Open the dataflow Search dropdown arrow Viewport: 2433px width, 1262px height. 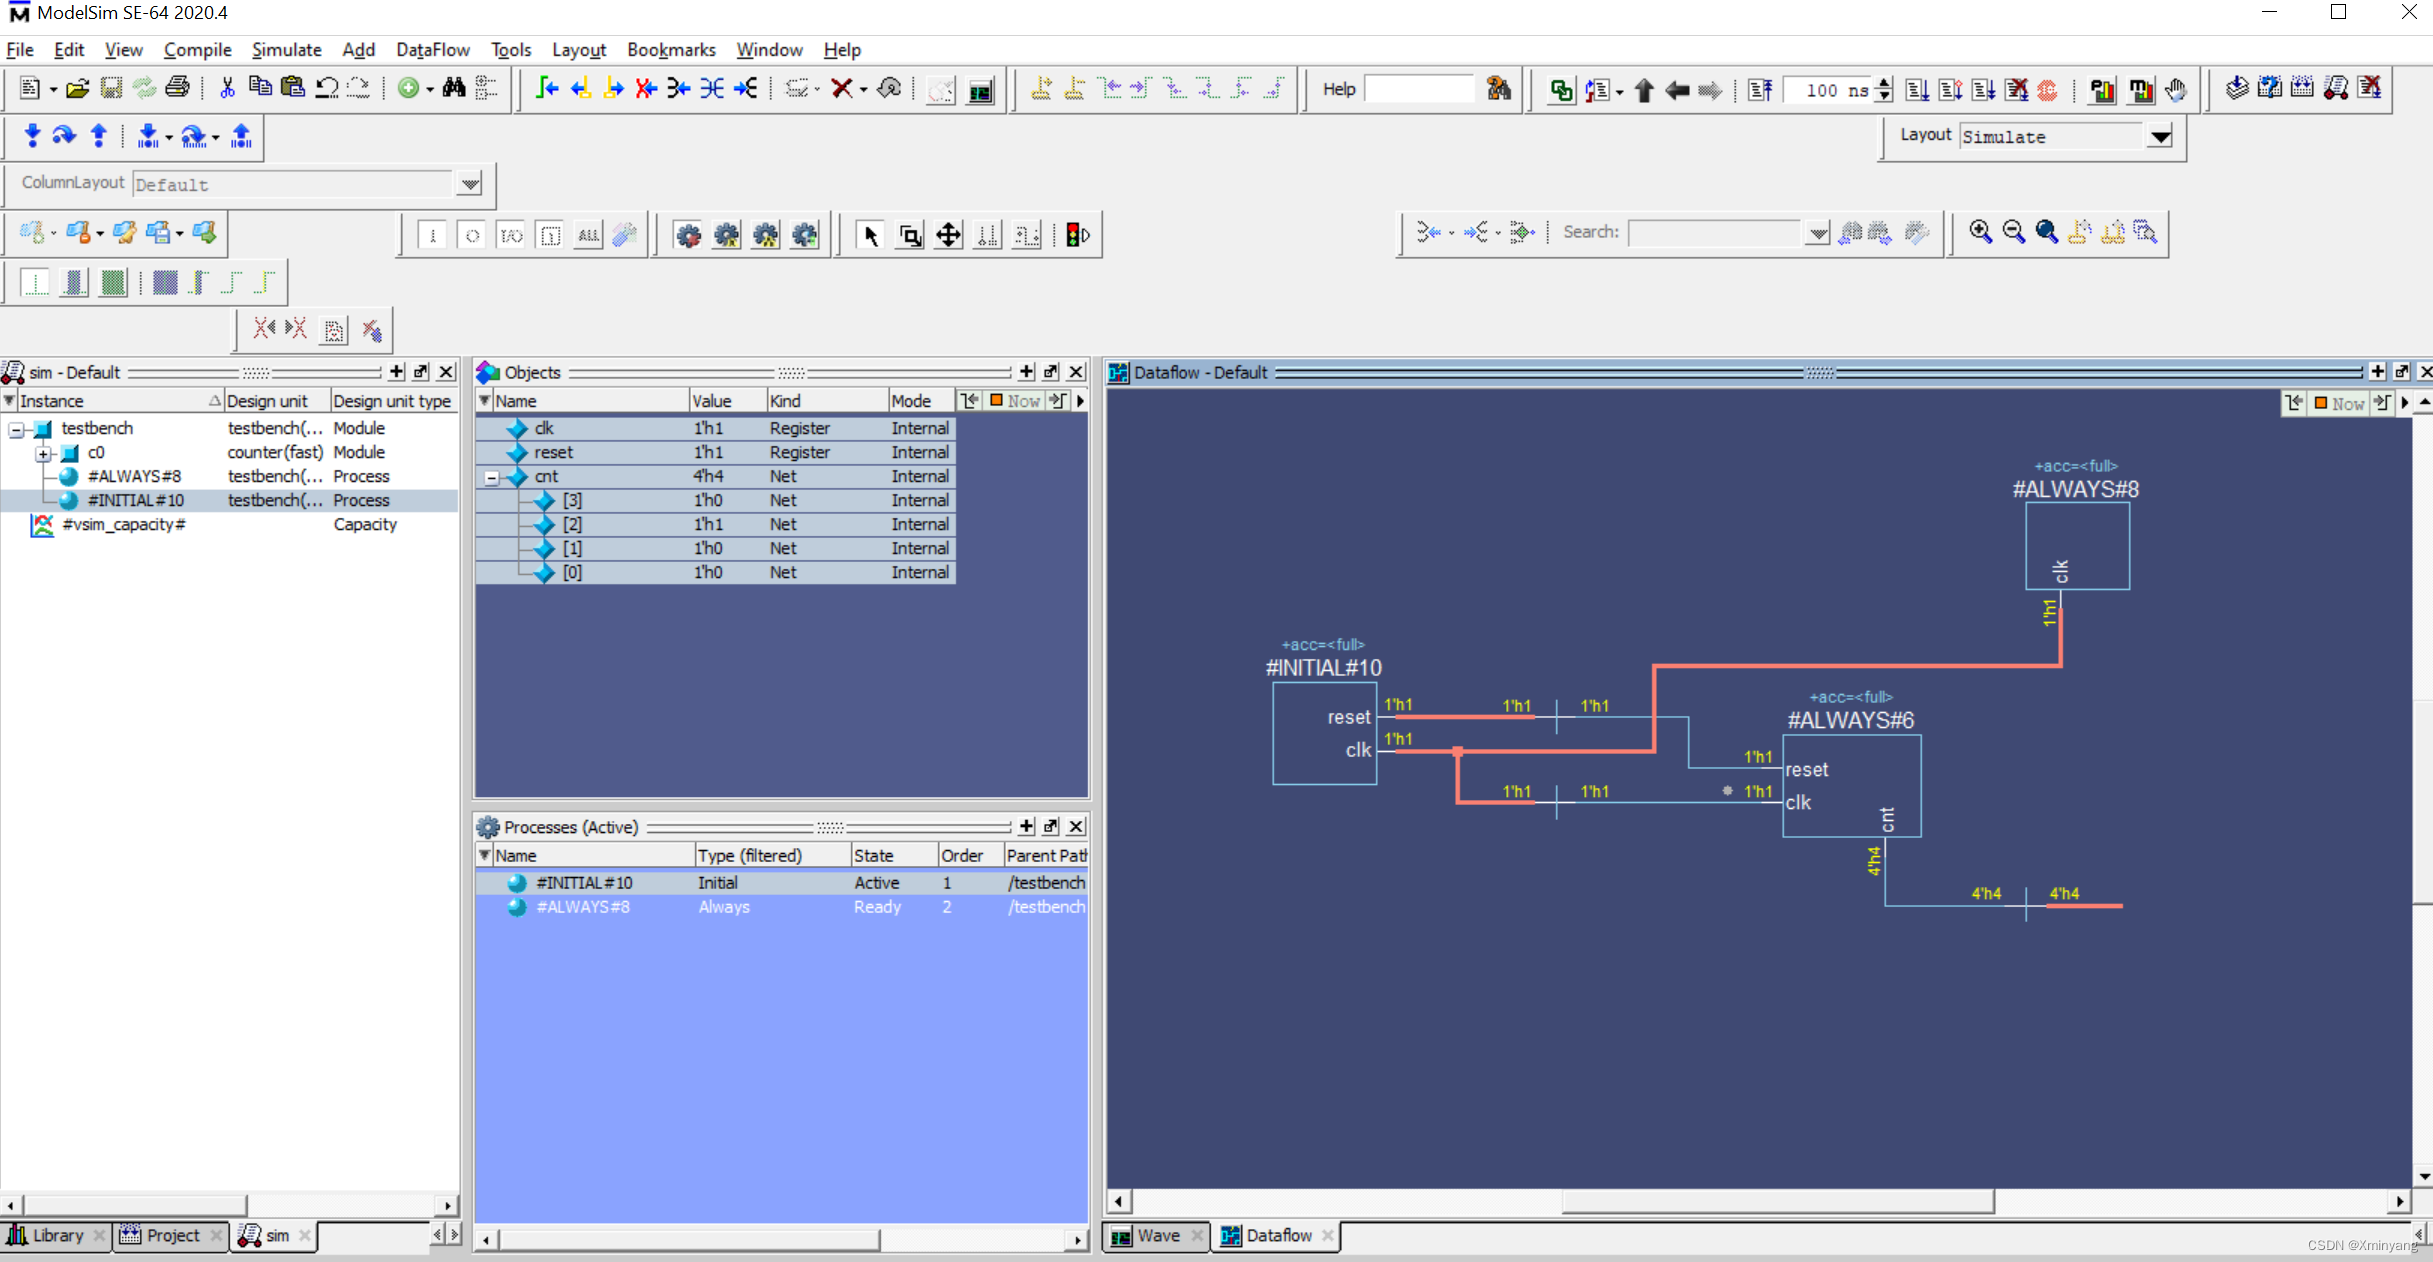pos(1818,232)
